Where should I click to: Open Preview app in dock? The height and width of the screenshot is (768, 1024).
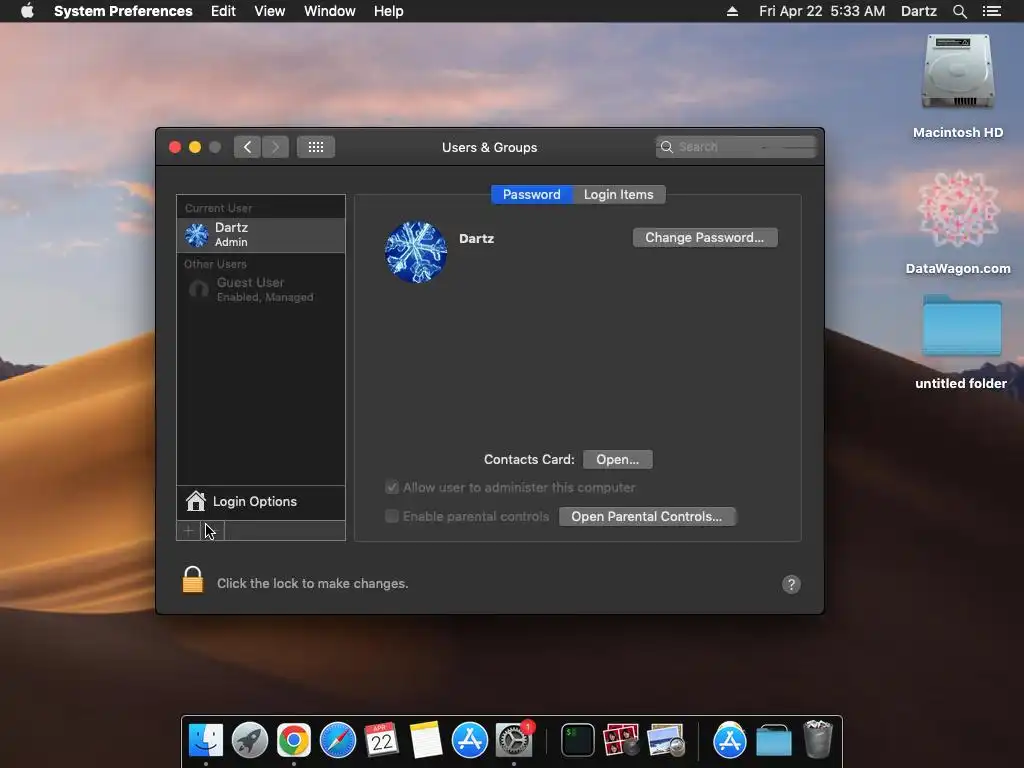click(665, 740)
